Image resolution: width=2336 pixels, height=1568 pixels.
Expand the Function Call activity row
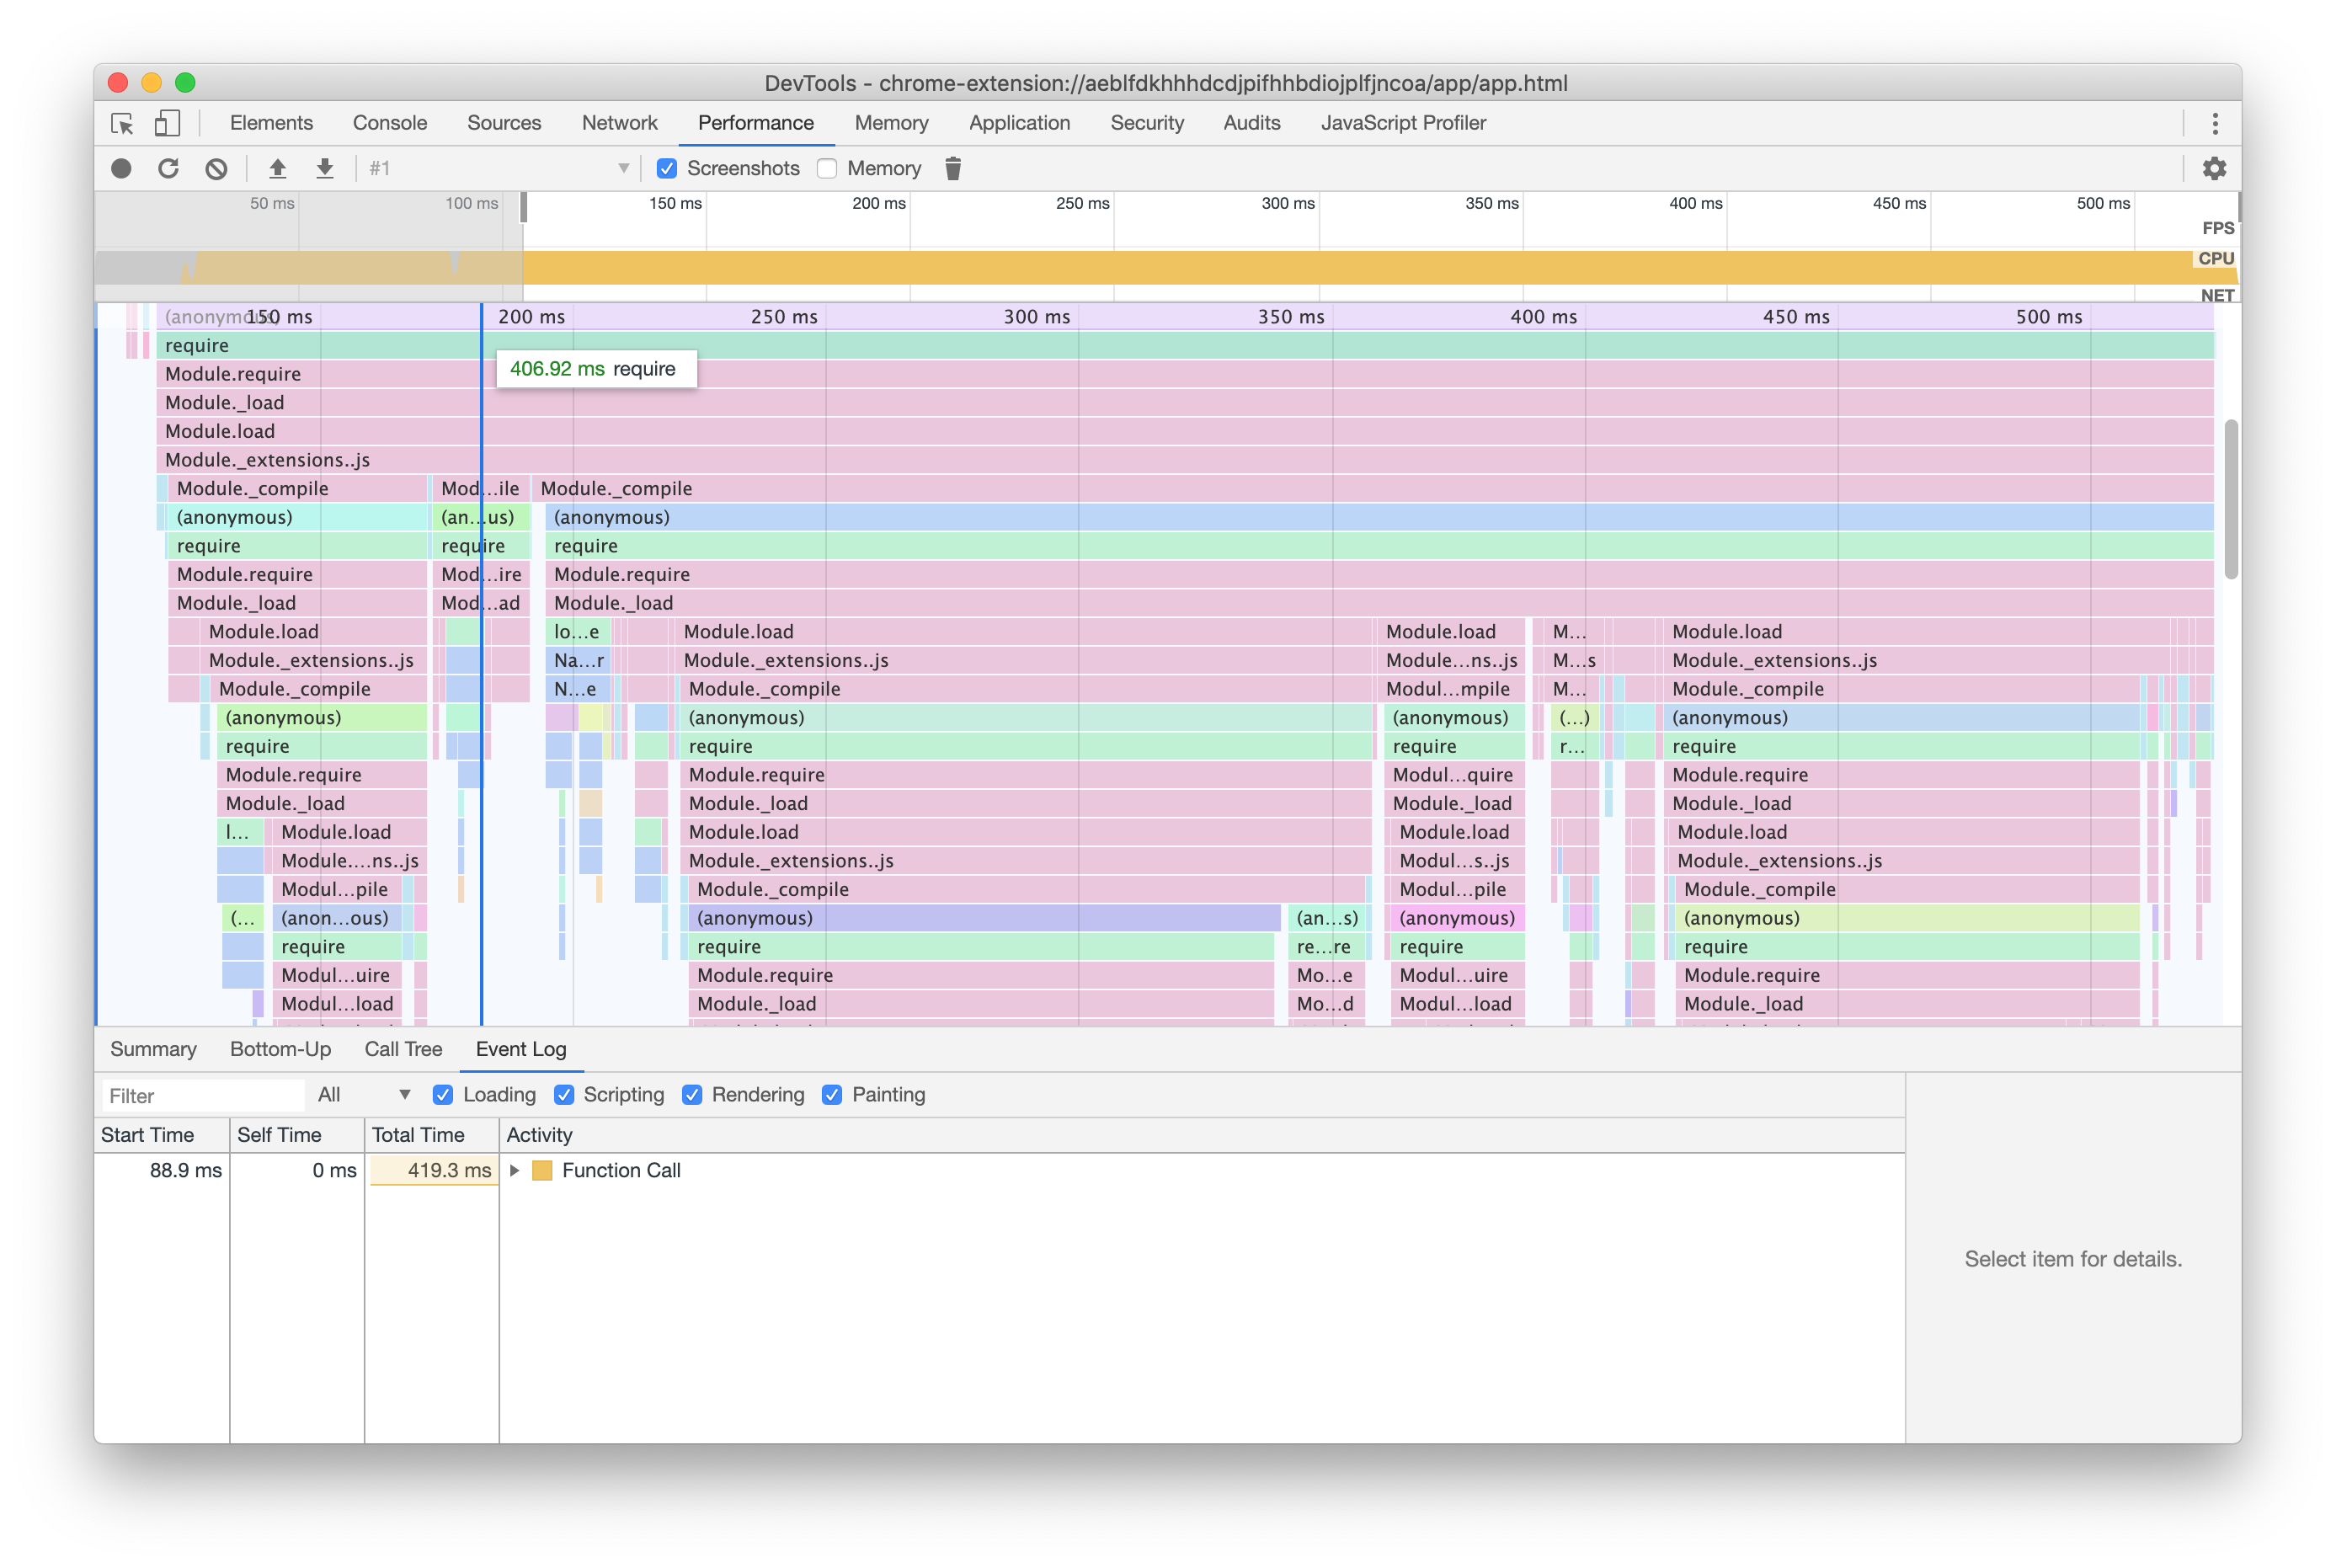pos(513,1169)
